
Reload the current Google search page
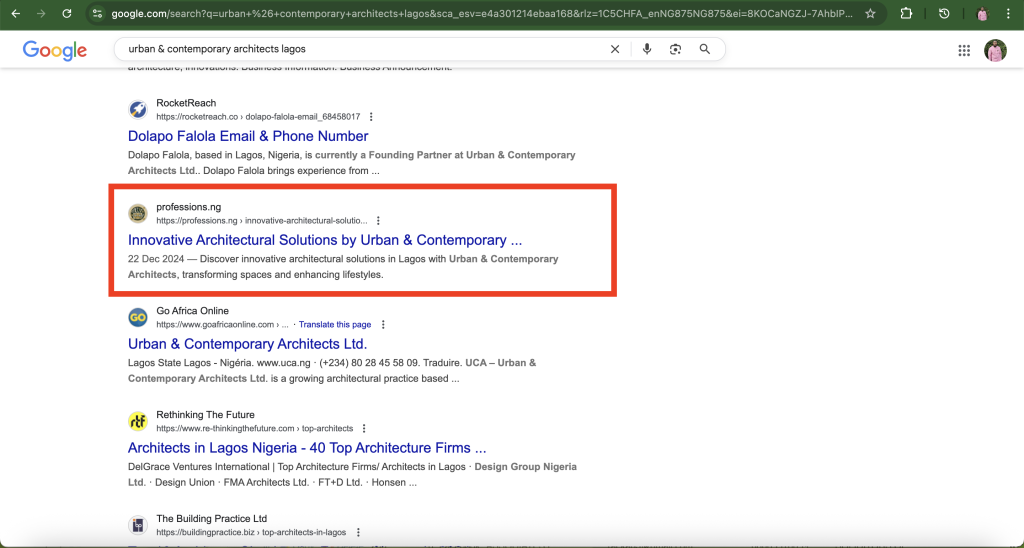click(67, 13)
